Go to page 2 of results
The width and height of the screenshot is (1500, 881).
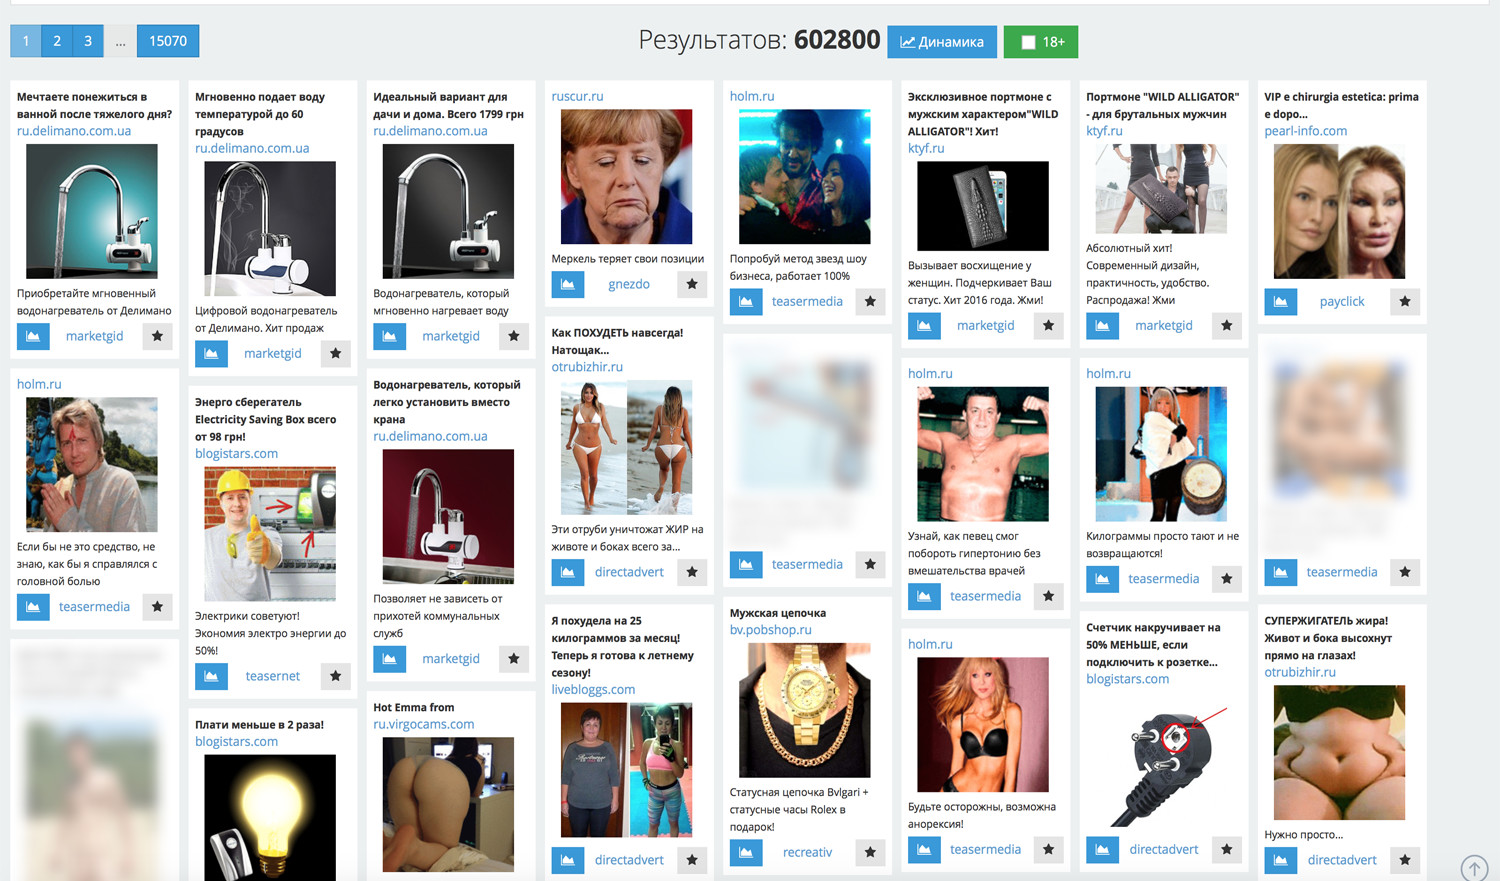(x=57, y=41)
